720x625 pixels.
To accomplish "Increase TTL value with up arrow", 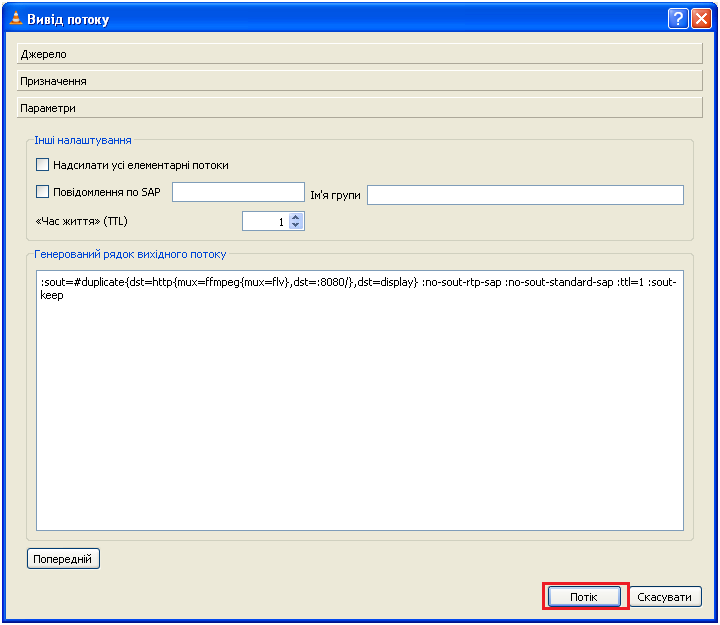I will click(296, 217).
